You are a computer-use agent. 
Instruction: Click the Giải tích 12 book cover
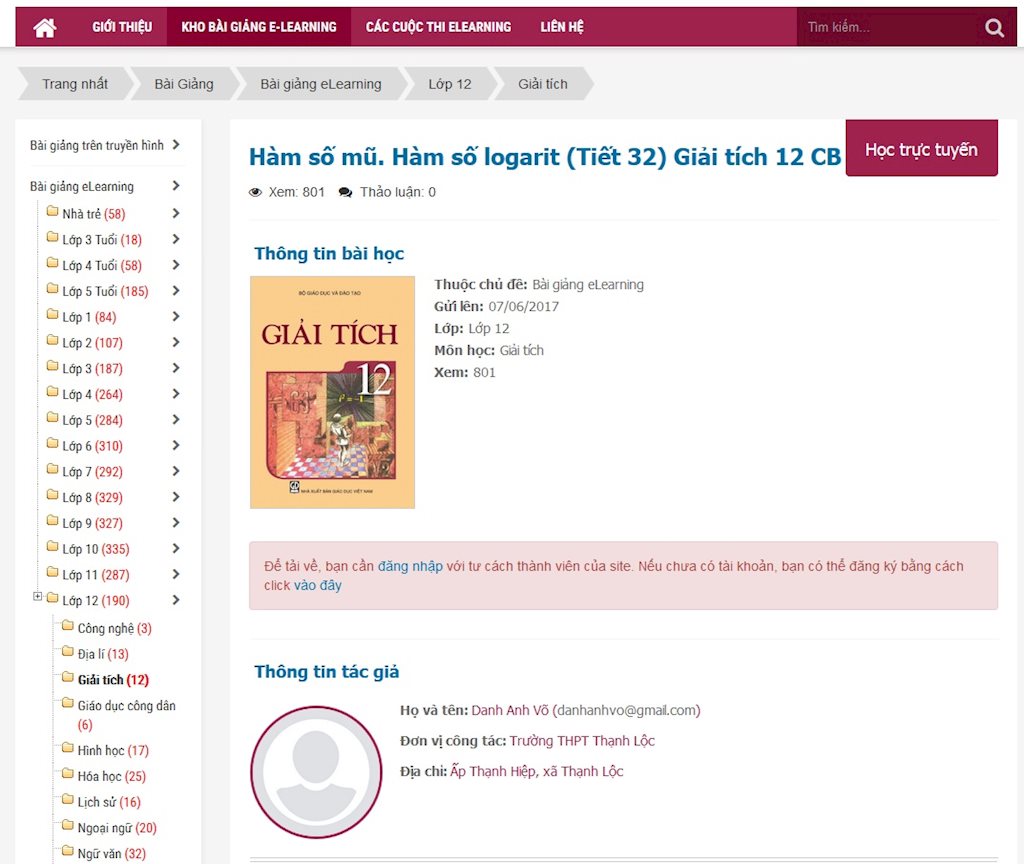coord(332,392)
